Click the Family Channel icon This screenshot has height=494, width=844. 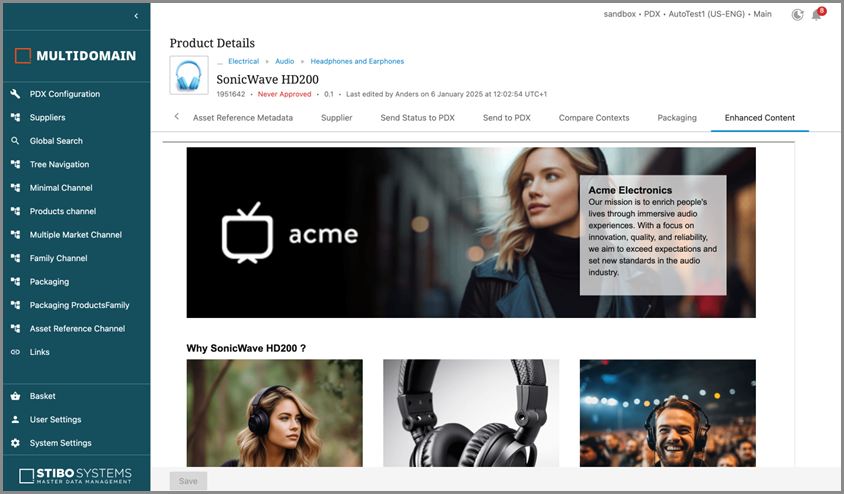point(15,258)
